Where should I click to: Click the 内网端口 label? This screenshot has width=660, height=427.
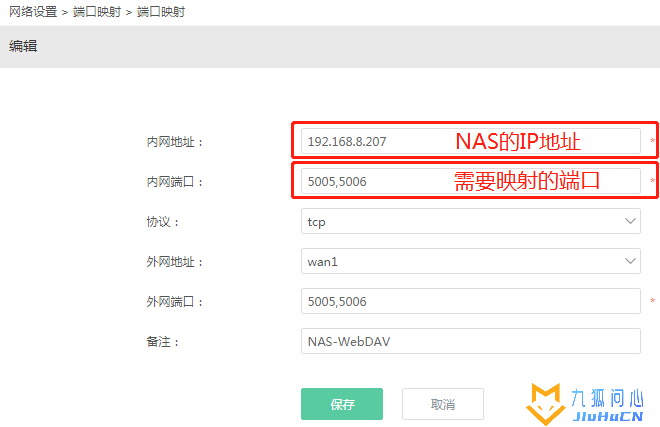(x=175, y=182)
